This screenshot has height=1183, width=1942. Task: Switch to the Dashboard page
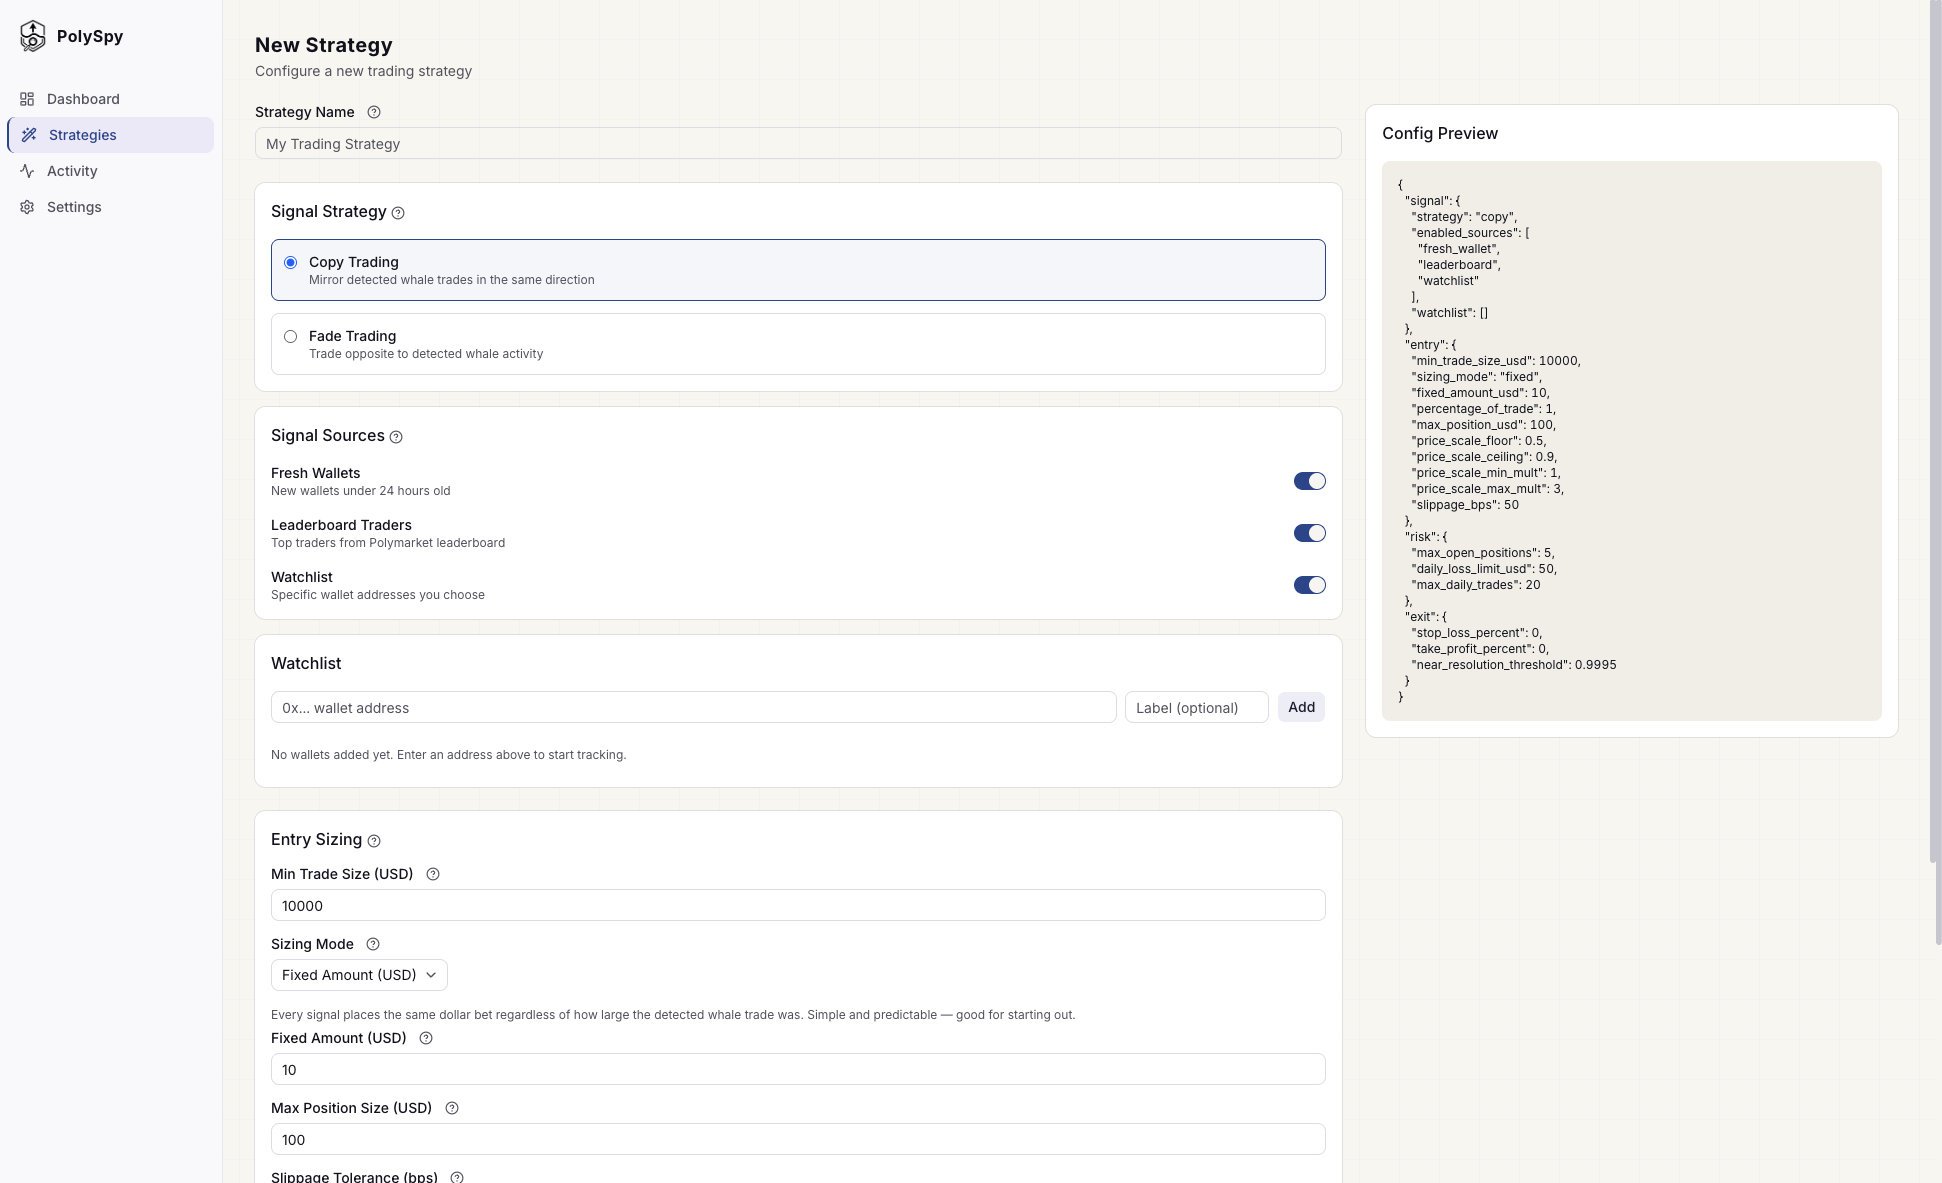[x=83, y=98]
